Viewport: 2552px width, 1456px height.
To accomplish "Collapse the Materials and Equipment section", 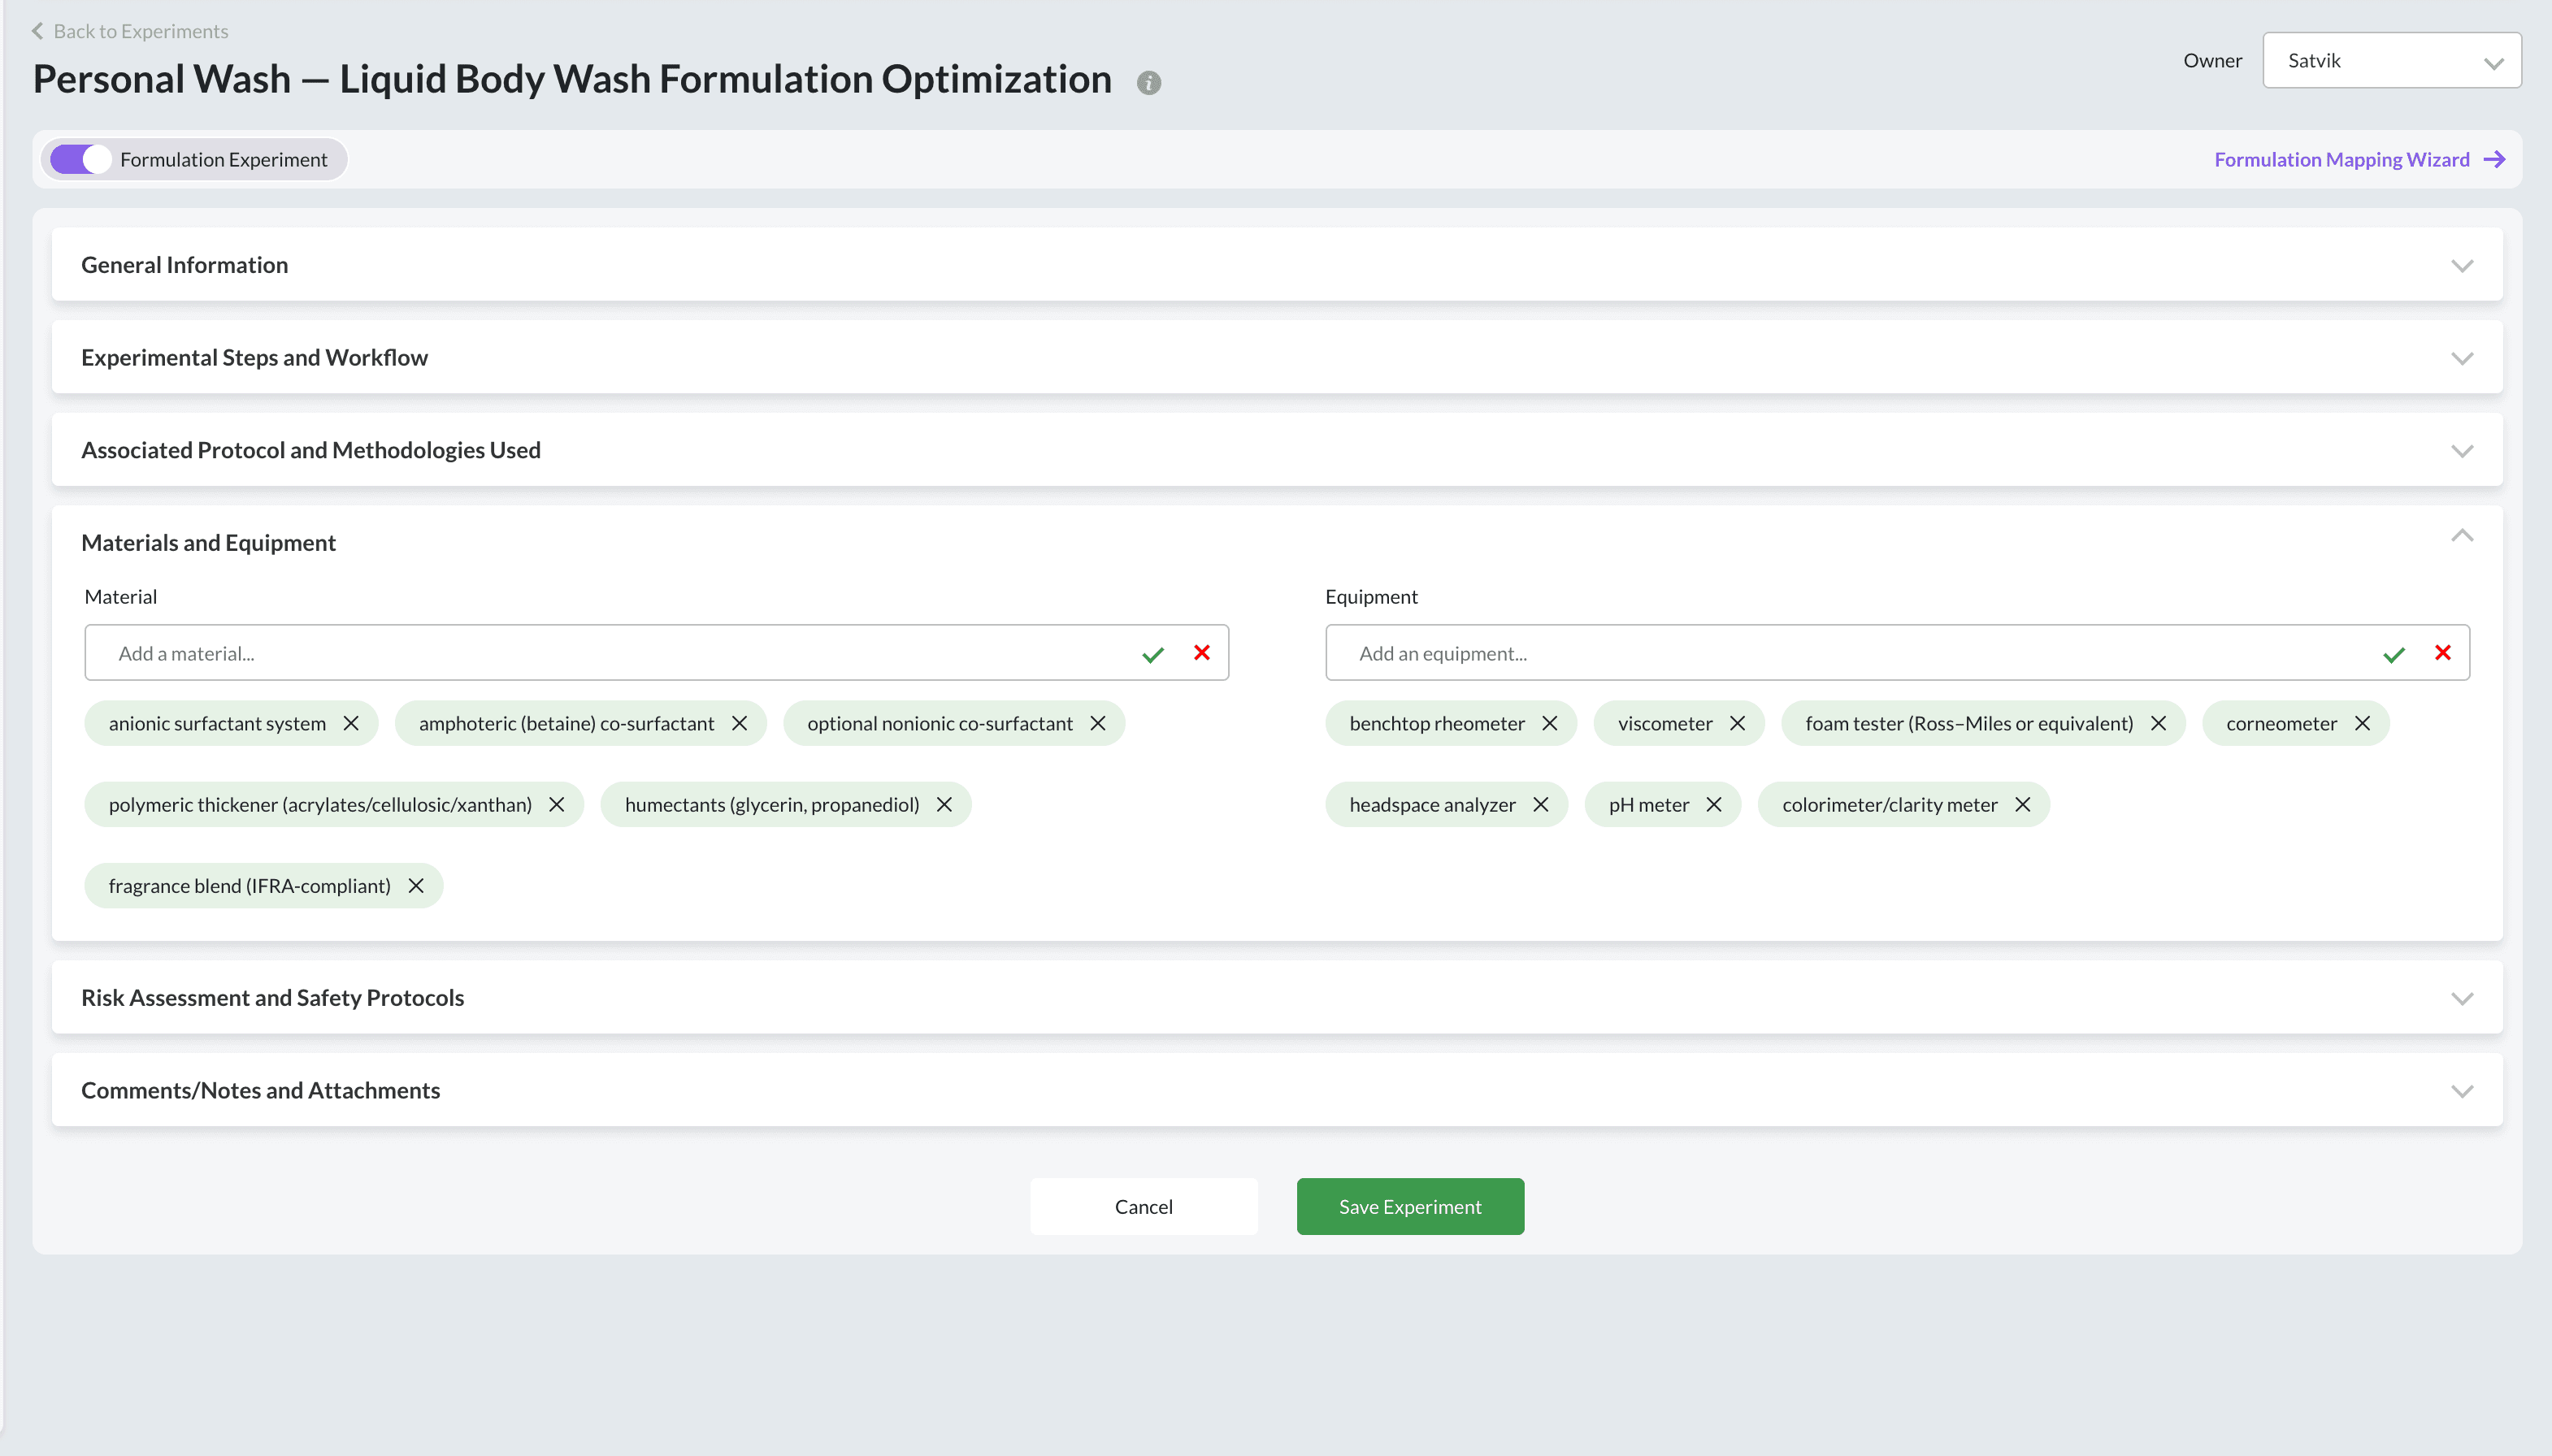I will tap(2461, 537).
